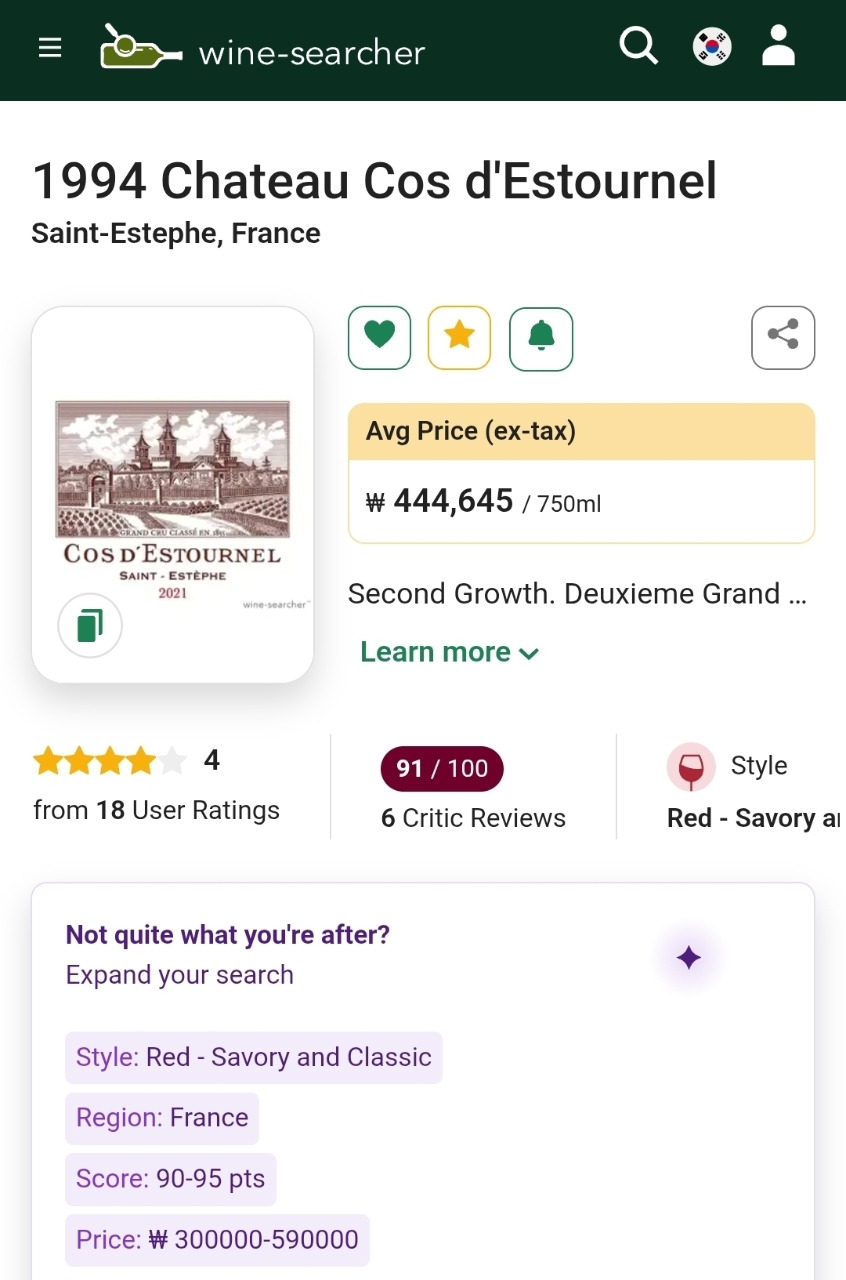Screen dimensions: 846x1280
Task: Open the Avg Price (ex-tax) box
Action: click(581, 473)
